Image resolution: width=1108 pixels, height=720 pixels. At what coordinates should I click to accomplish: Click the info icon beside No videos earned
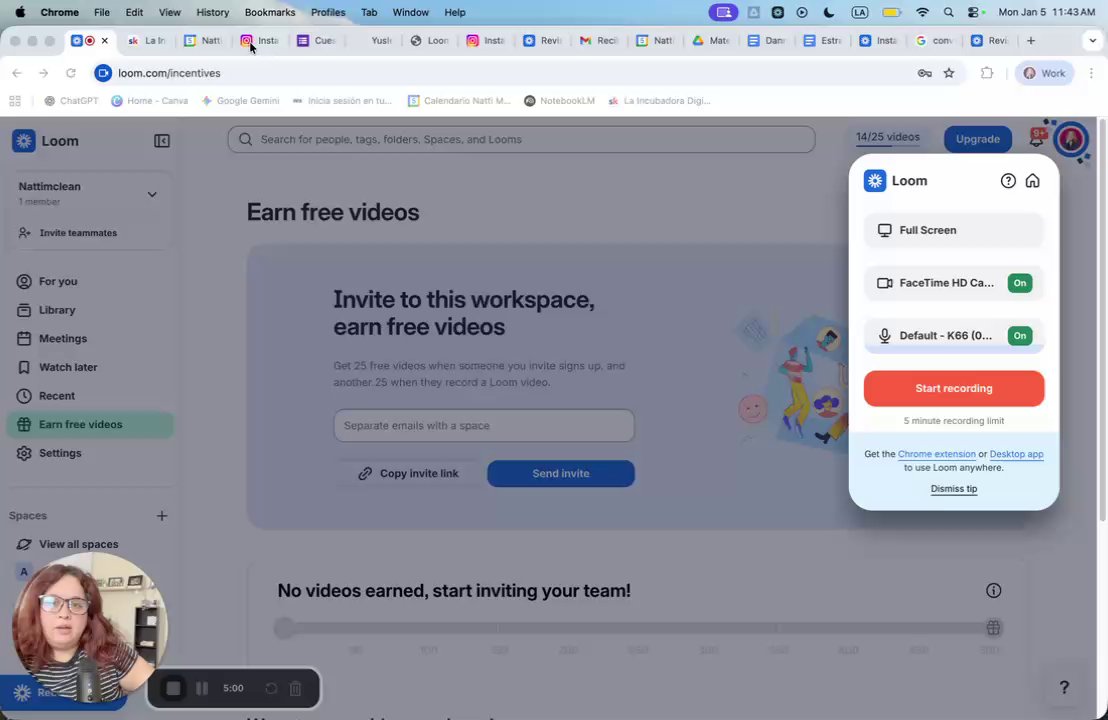994,591
